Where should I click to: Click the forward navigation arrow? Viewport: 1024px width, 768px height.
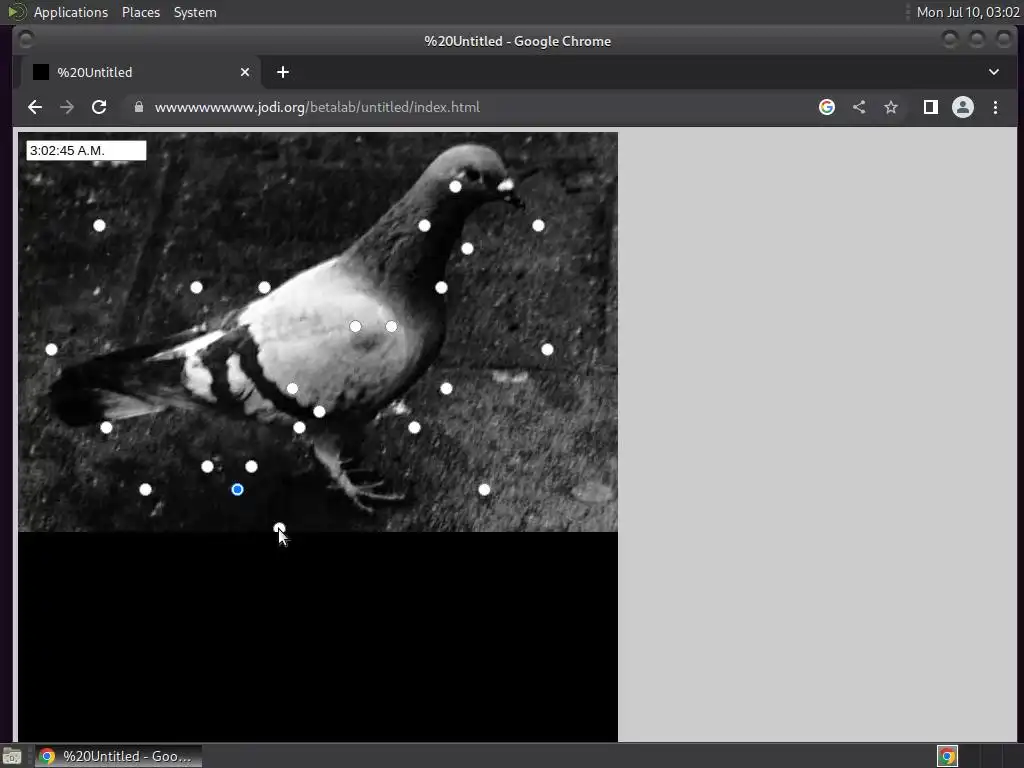[67, 107]
